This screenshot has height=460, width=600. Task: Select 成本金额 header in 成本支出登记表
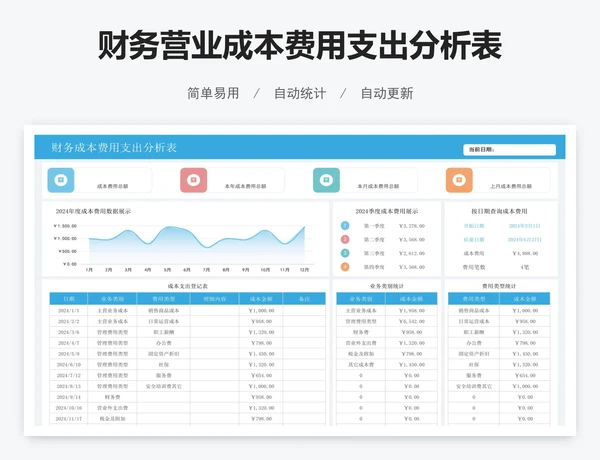261,299
